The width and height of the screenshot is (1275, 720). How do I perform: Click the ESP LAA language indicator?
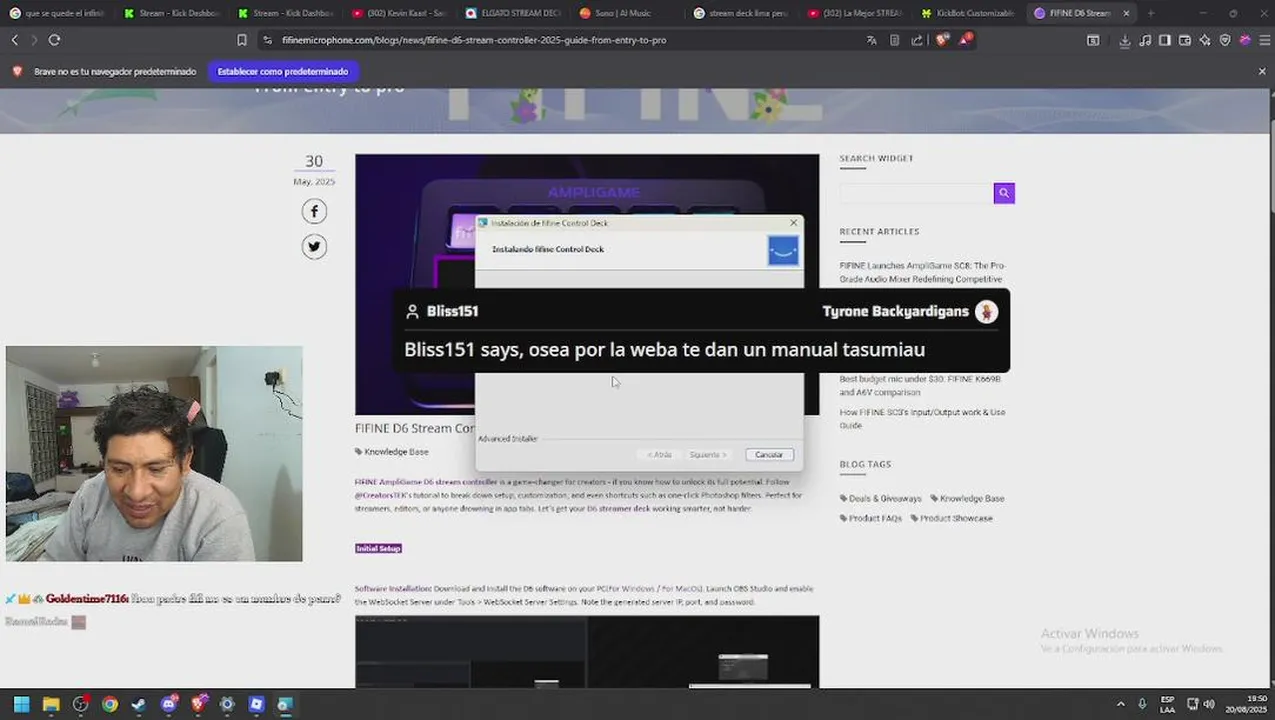1167,704
